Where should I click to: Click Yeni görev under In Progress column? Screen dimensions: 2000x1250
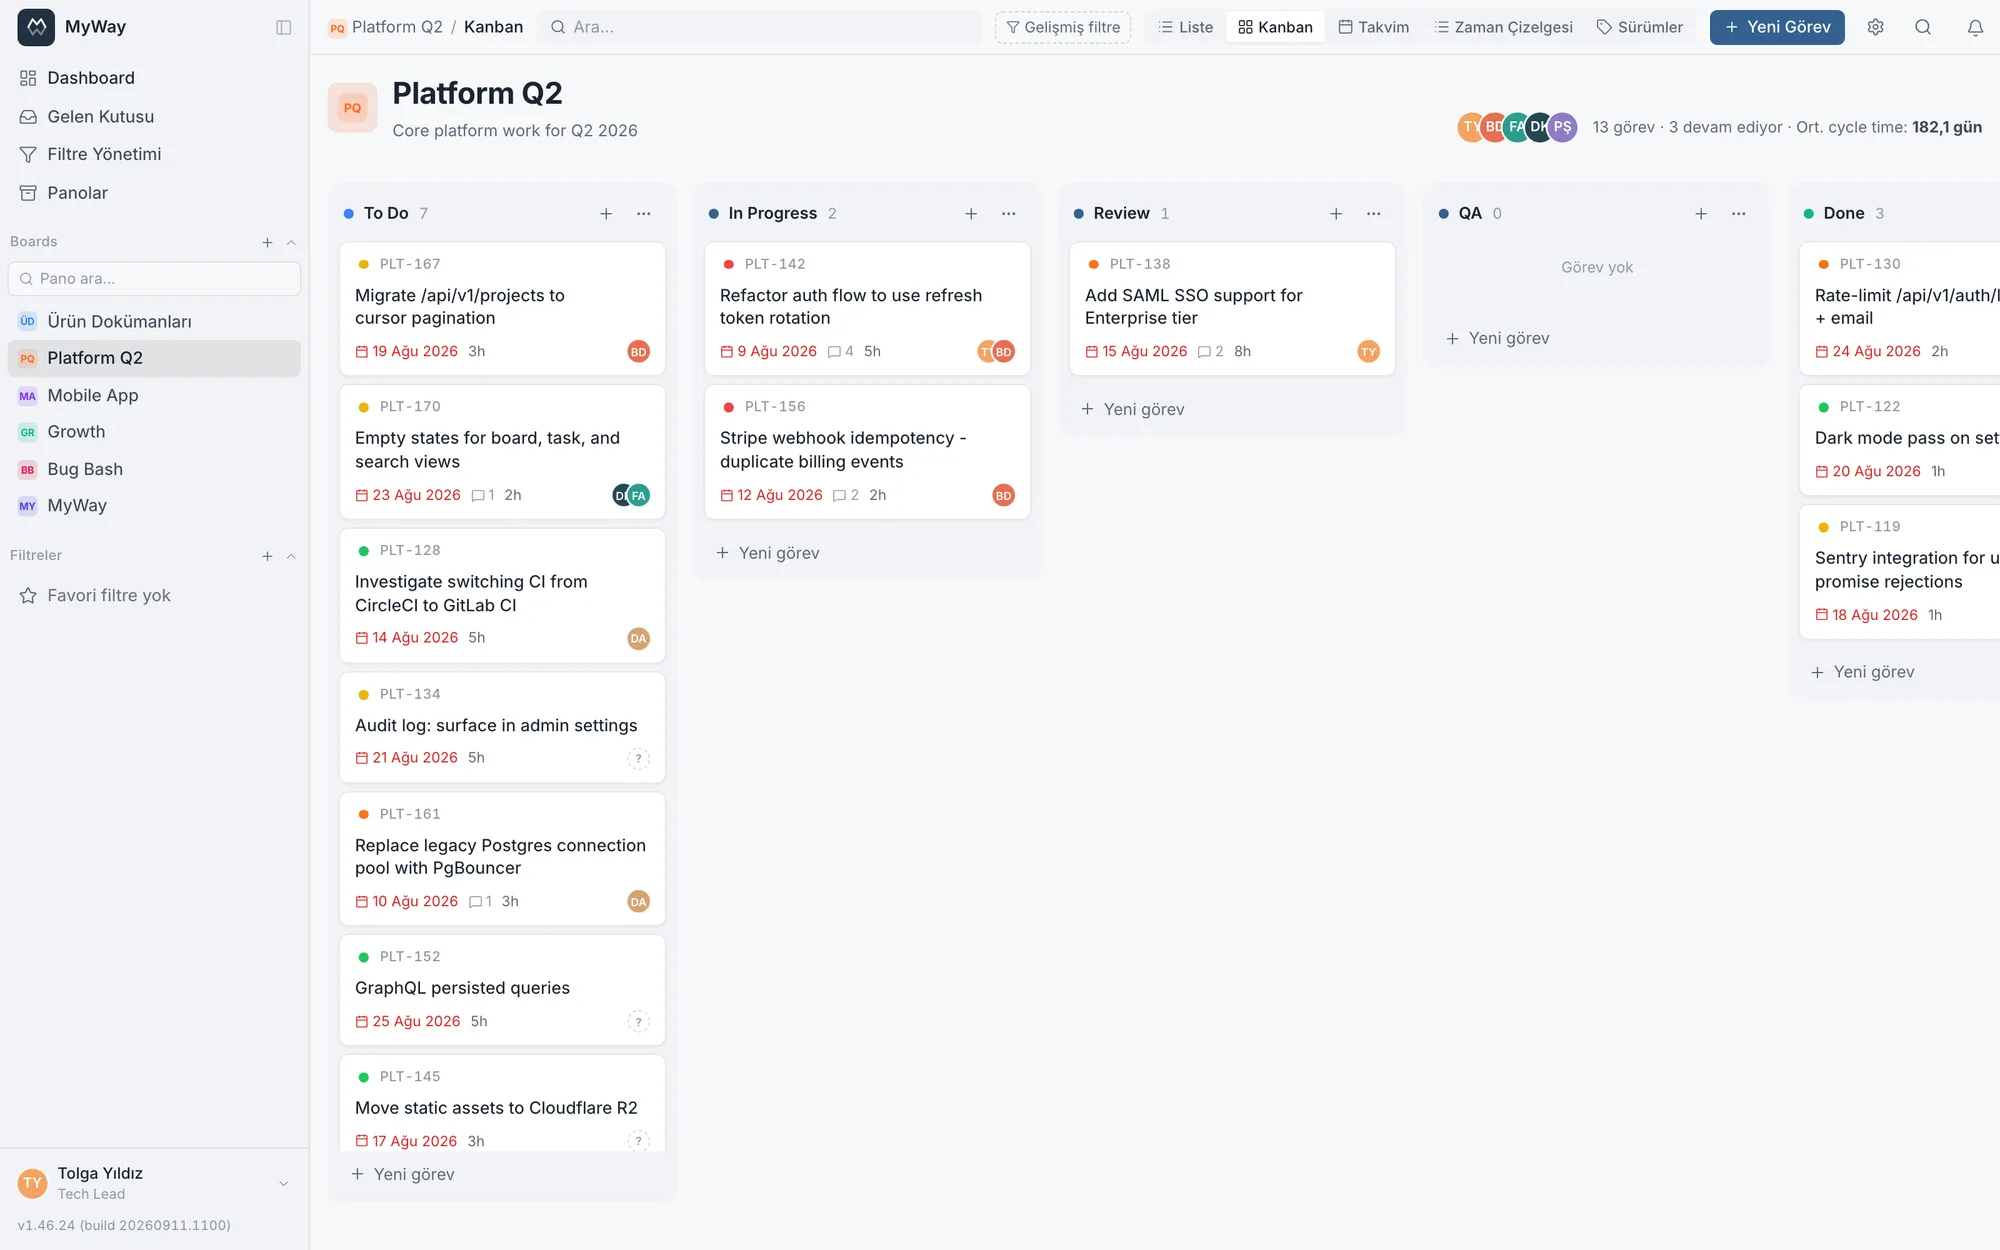coord(768,553)
